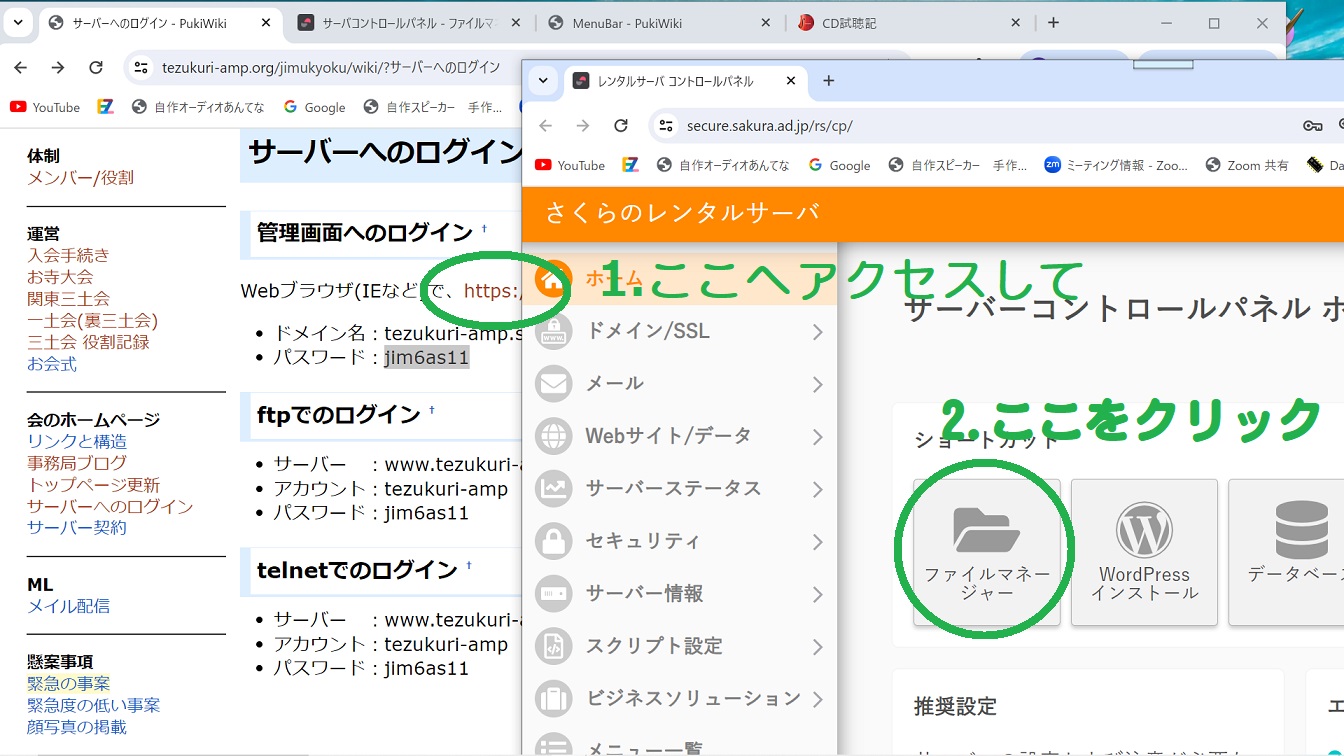Expand the サーバー情報 menu chevron
The image size is (1344, 756).
click(817, 594)
